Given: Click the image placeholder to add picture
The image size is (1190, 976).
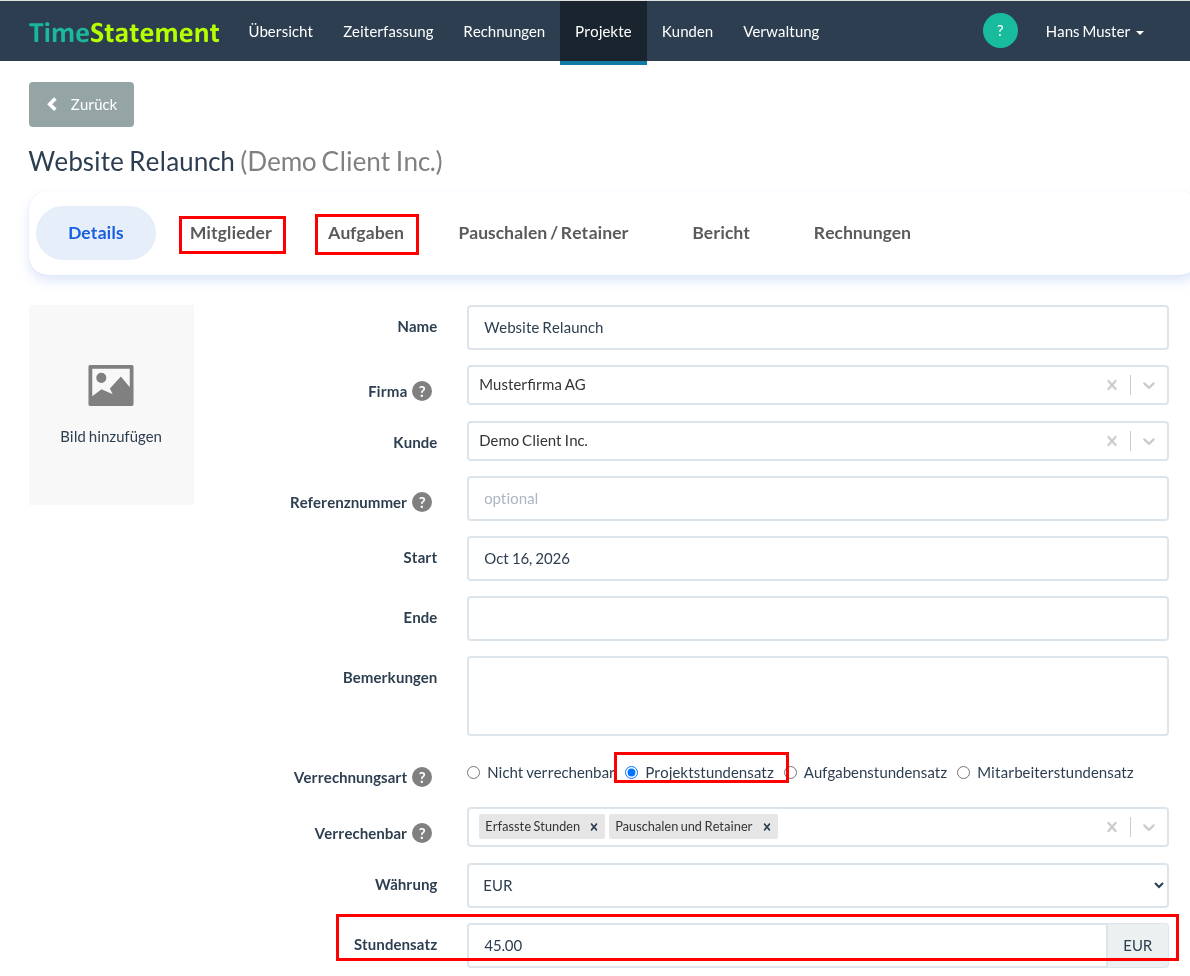Looking at the screenshot, I should (111, 405).
